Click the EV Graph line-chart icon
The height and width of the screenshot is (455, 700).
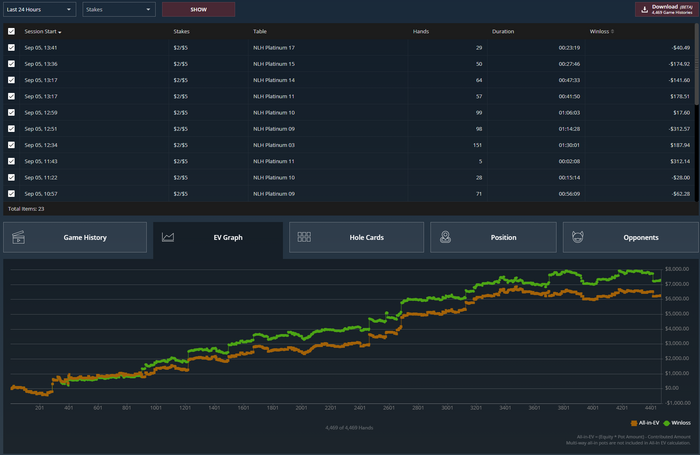(168, 237)
